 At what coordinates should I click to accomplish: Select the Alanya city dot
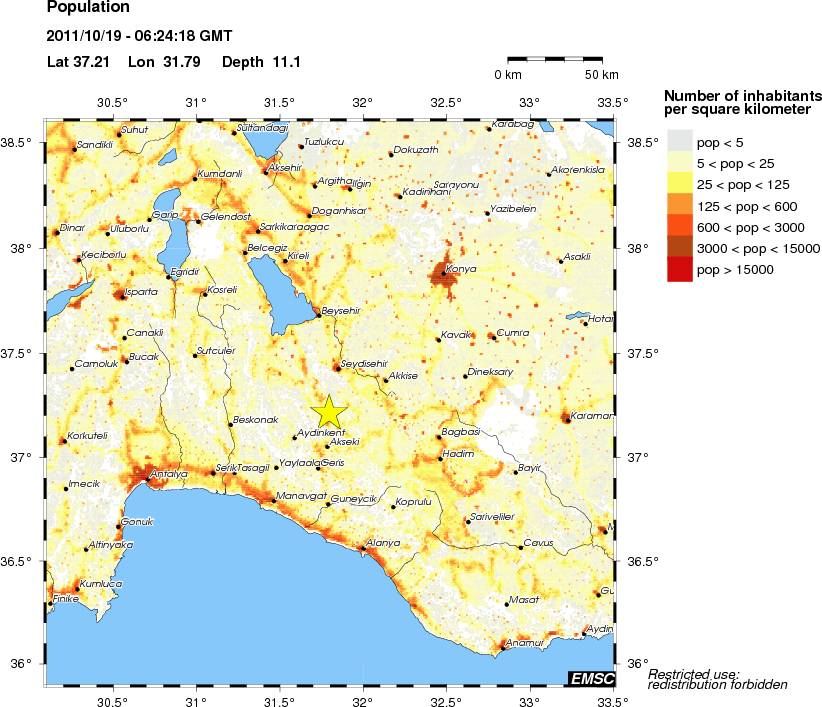[x=363, y=548]
